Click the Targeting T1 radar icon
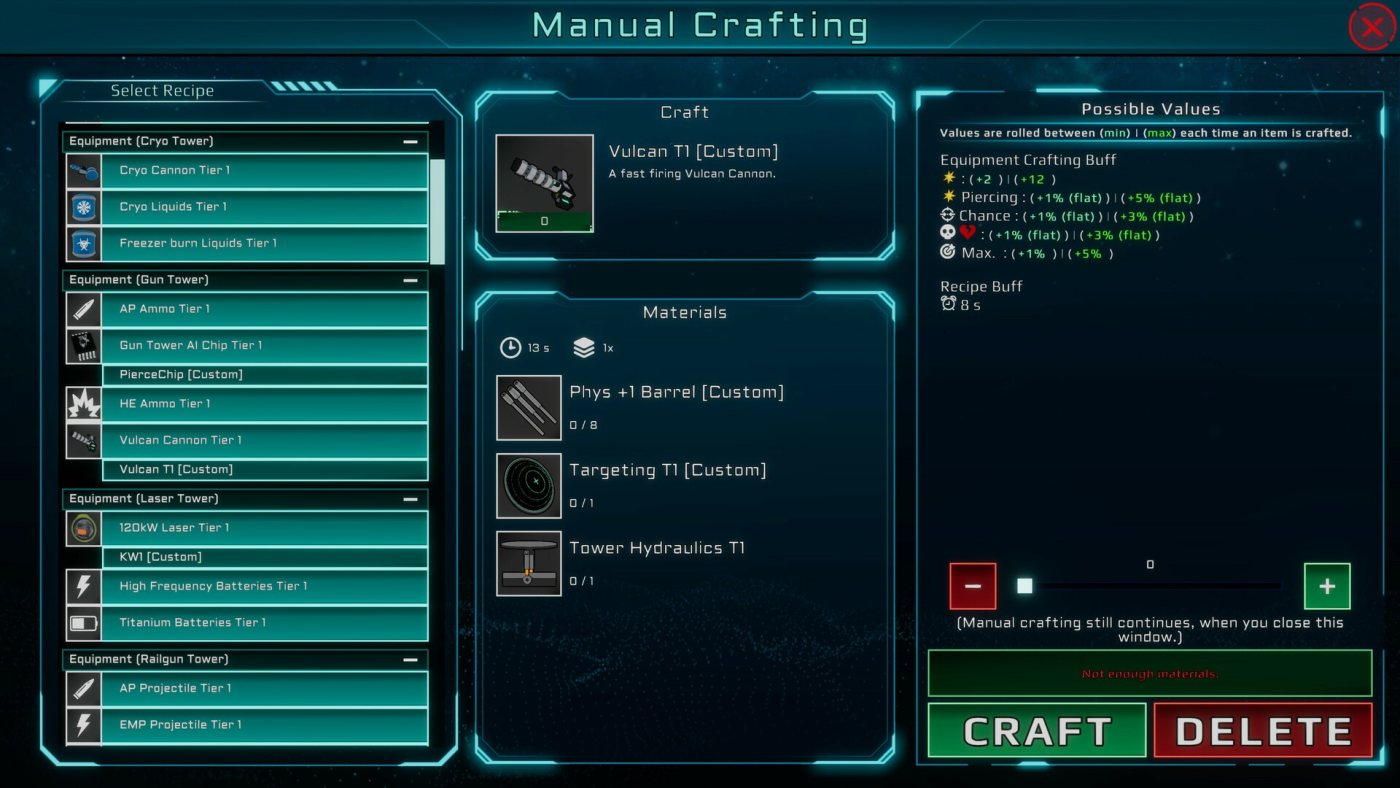 pos(529,486)
